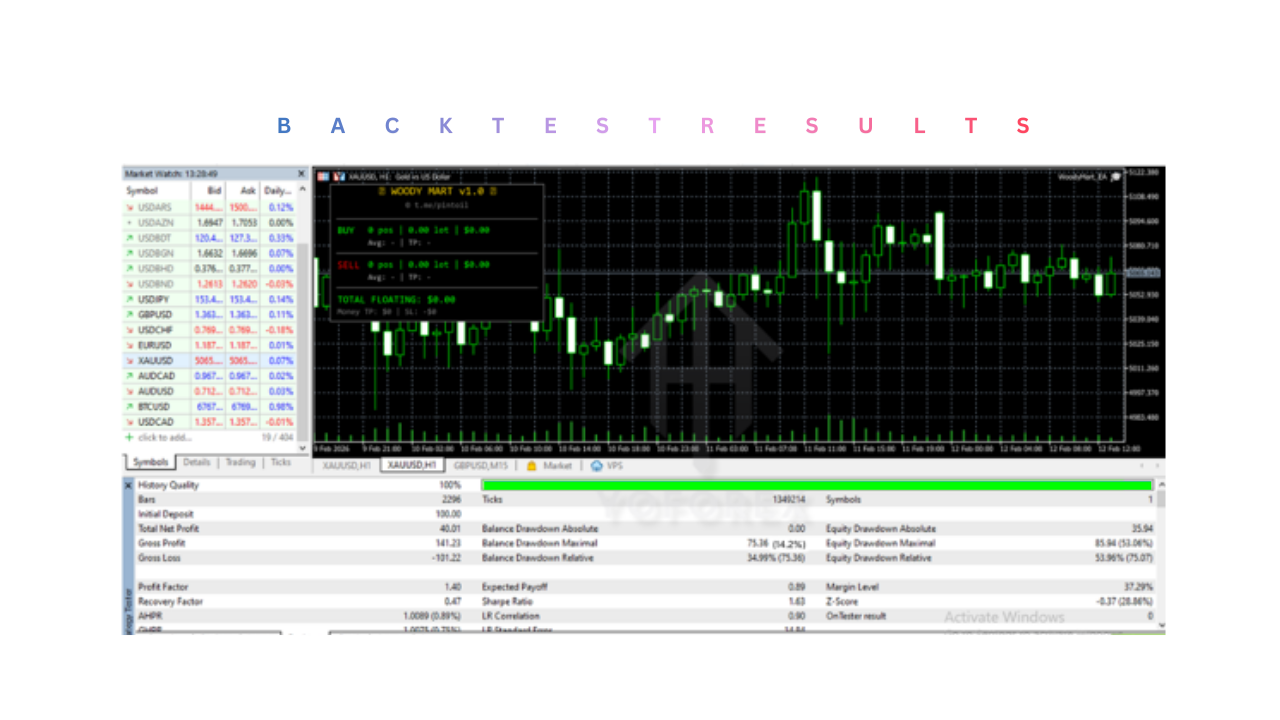The width and height of the screenshot is (1280, 720).
Task: Close the Strategy Tester panel
Action: coord(128,485)
